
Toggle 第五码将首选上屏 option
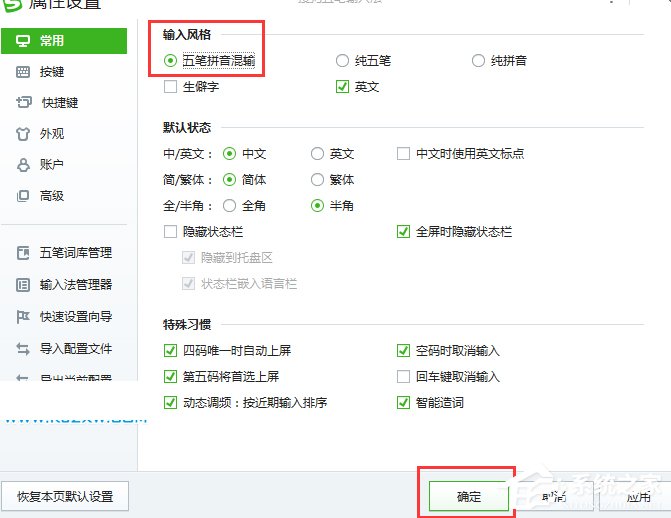170,377
